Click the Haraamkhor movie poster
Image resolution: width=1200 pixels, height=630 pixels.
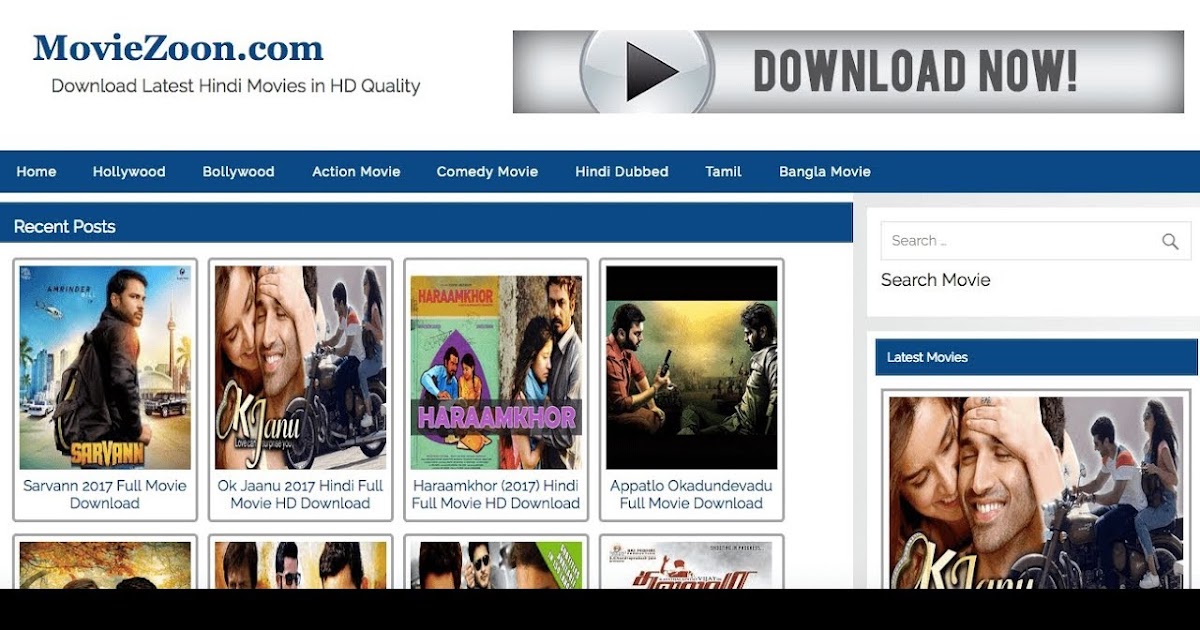(496, 367)
